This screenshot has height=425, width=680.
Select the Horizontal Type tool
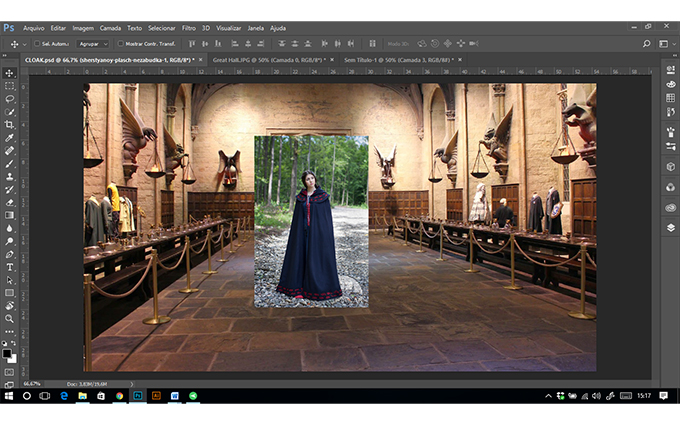pyautogui.click(x=9, y=267)
